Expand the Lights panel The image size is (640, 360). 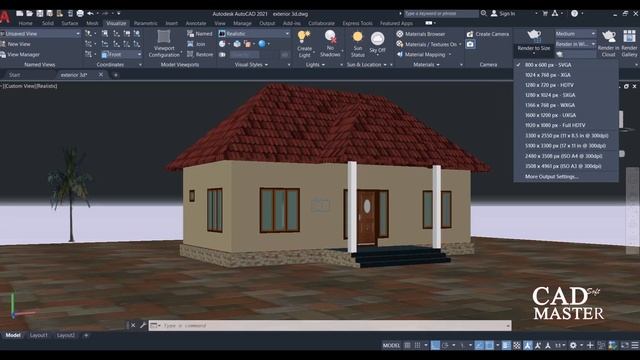[315, 64]
